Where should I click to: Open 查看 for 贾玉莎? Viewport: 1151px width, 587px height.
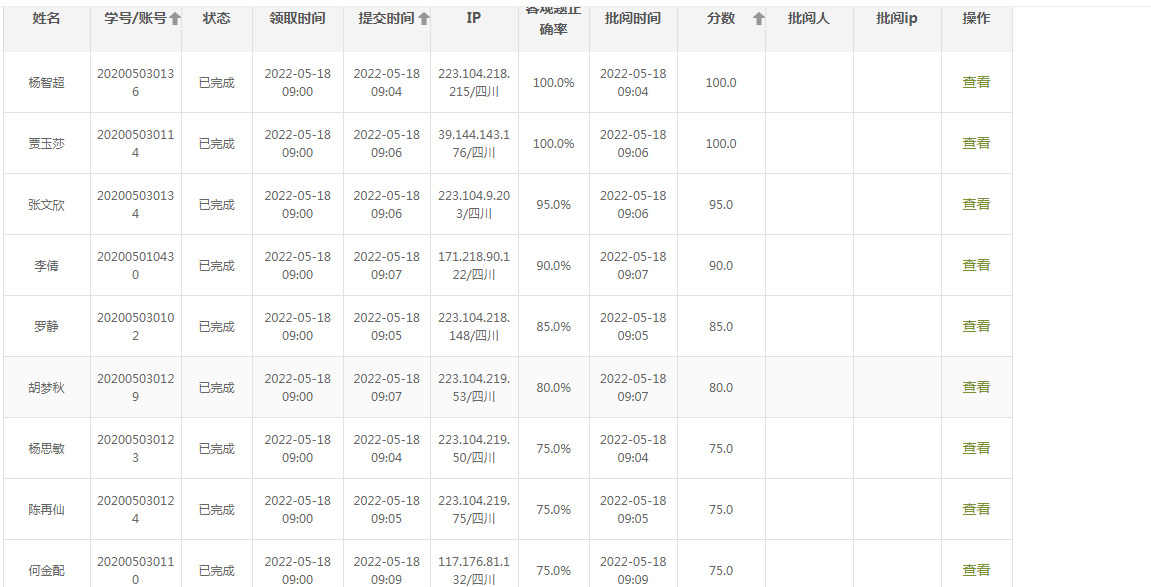[x=976, y=143]
